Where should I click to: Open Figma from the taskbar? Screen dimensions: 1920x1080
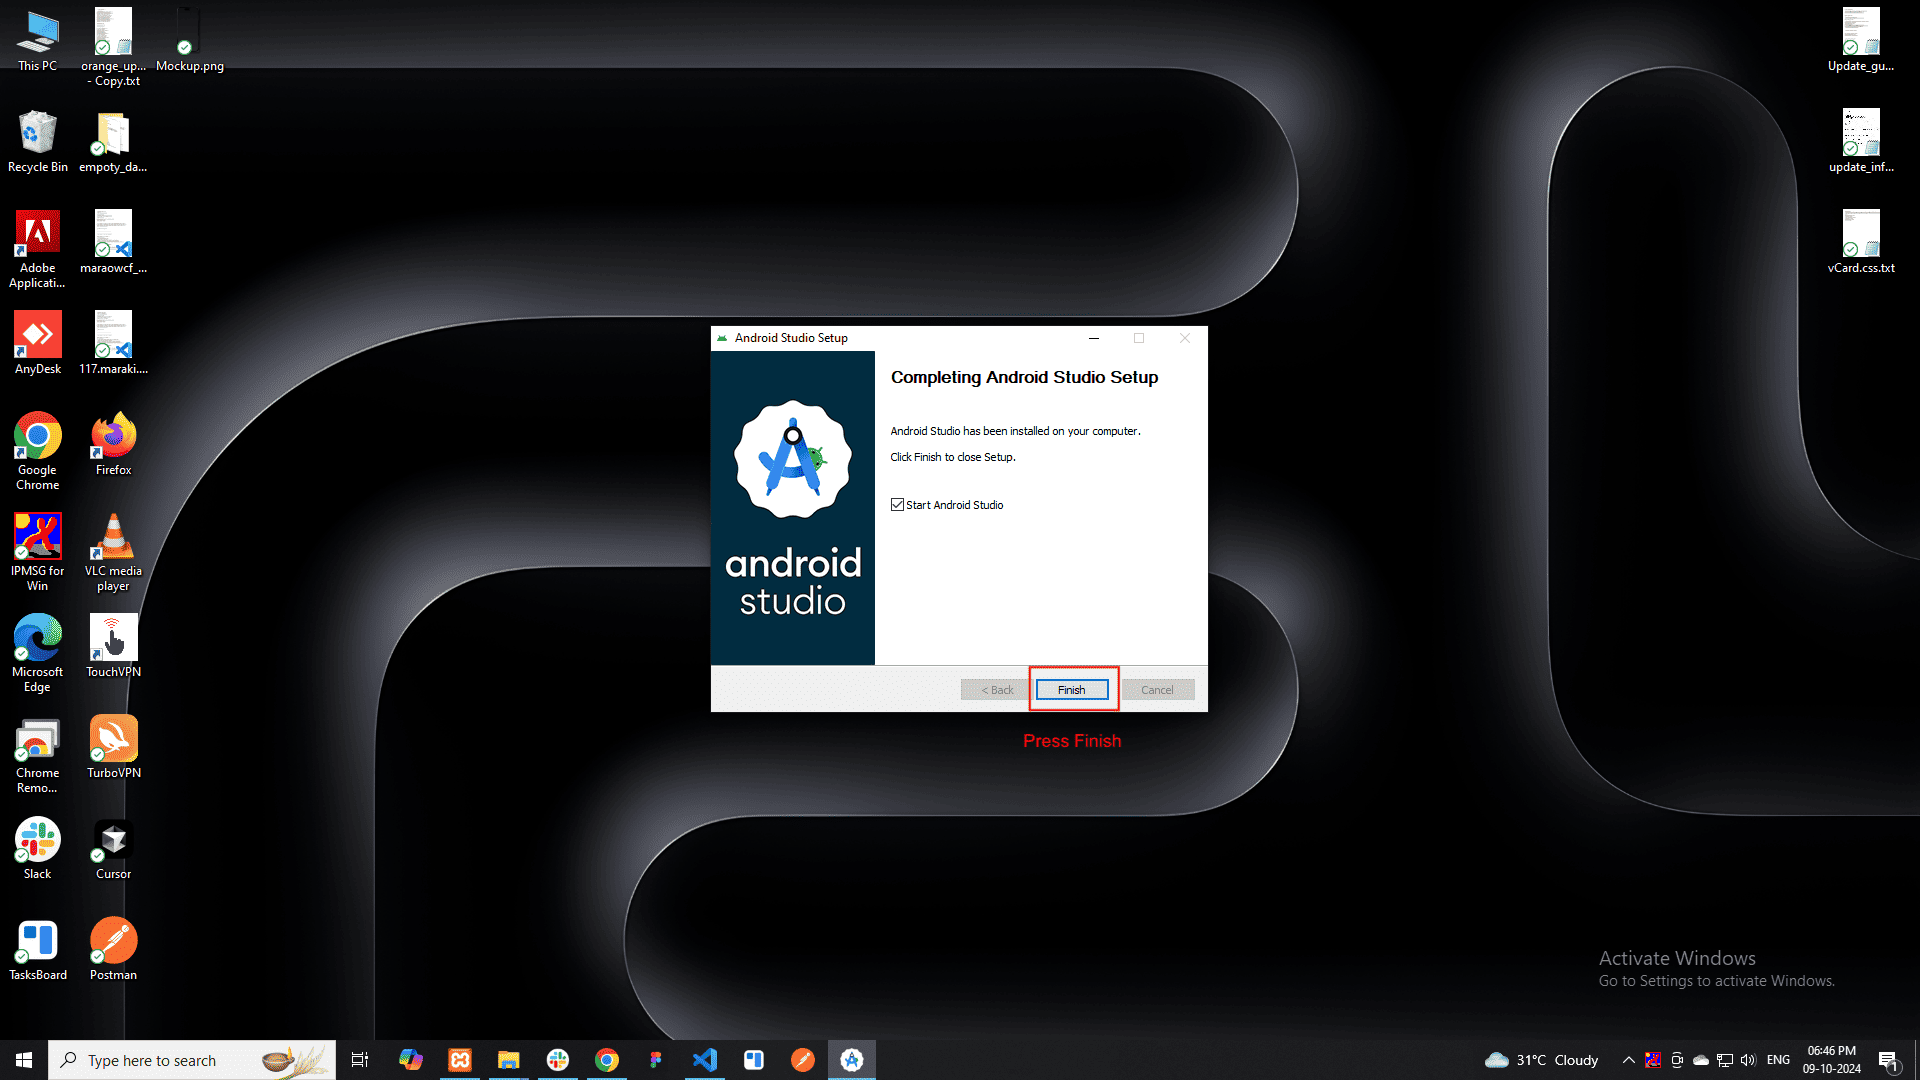click(656, 1060)
